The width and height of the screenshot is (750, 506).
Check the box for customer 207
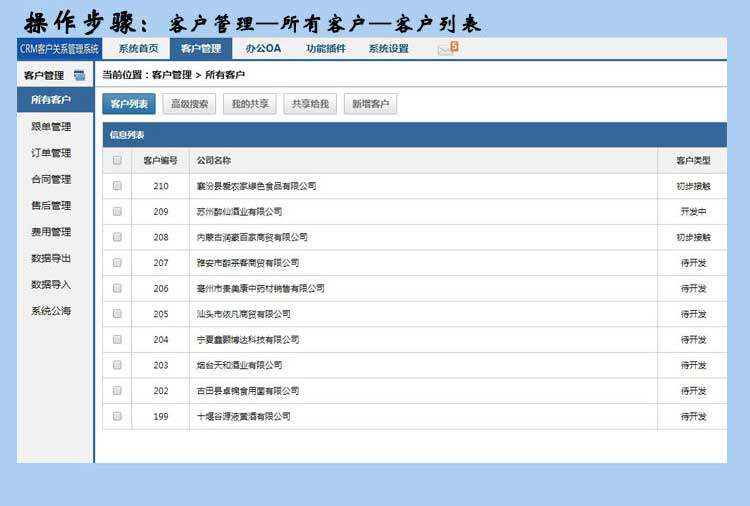117,263
